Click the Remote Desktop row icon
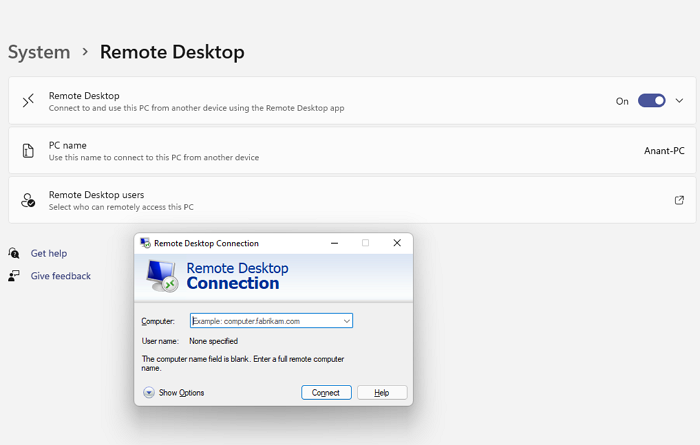The height and width of the screenshot is (445, 700). tap(28, 101)
